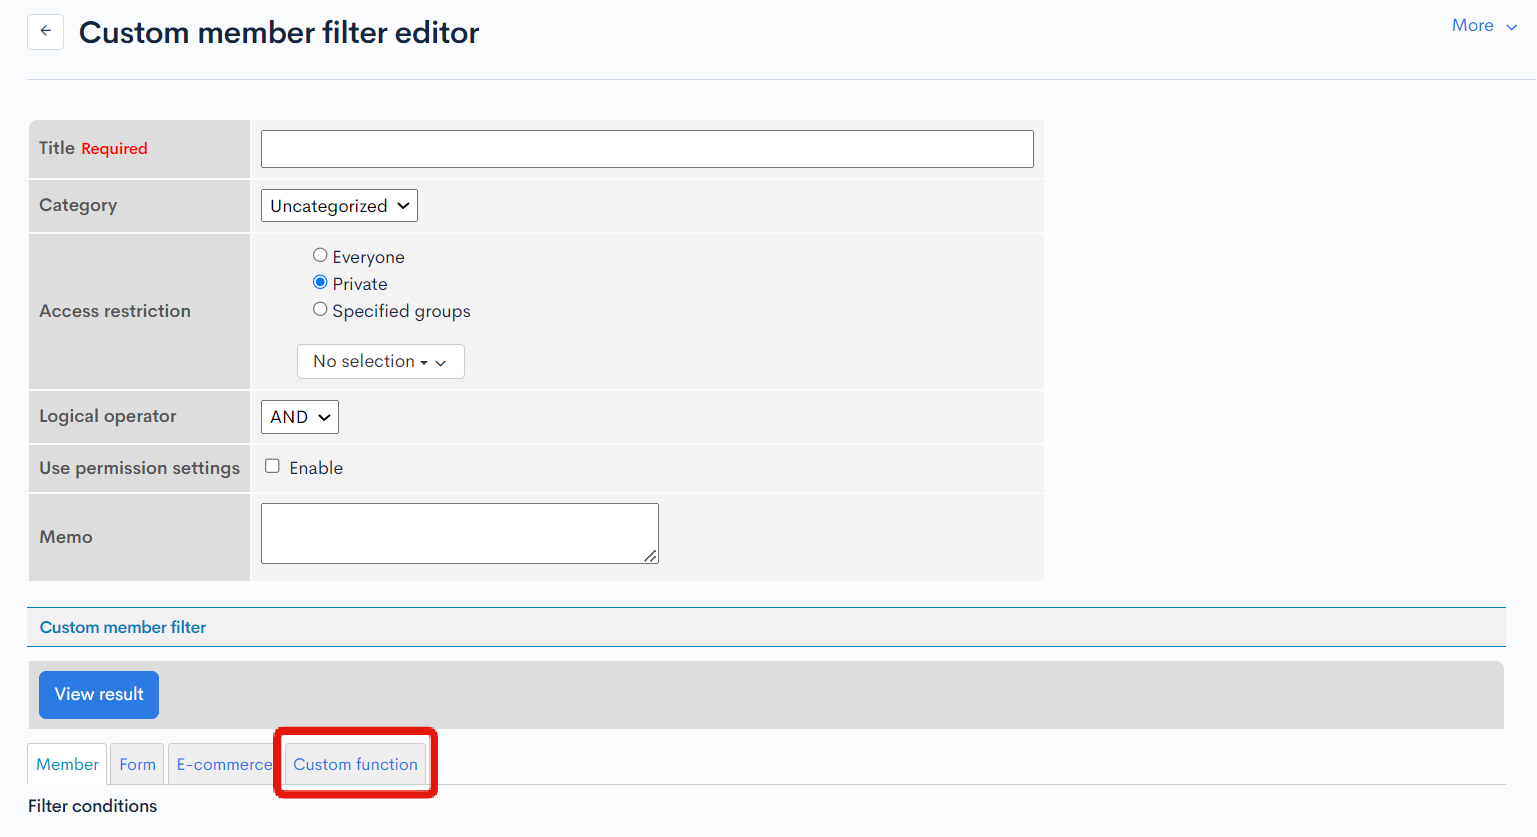The width and height of the screenshot is (1537, 837).
Task: Click the Filter conditions label
Action: [92, 806]
